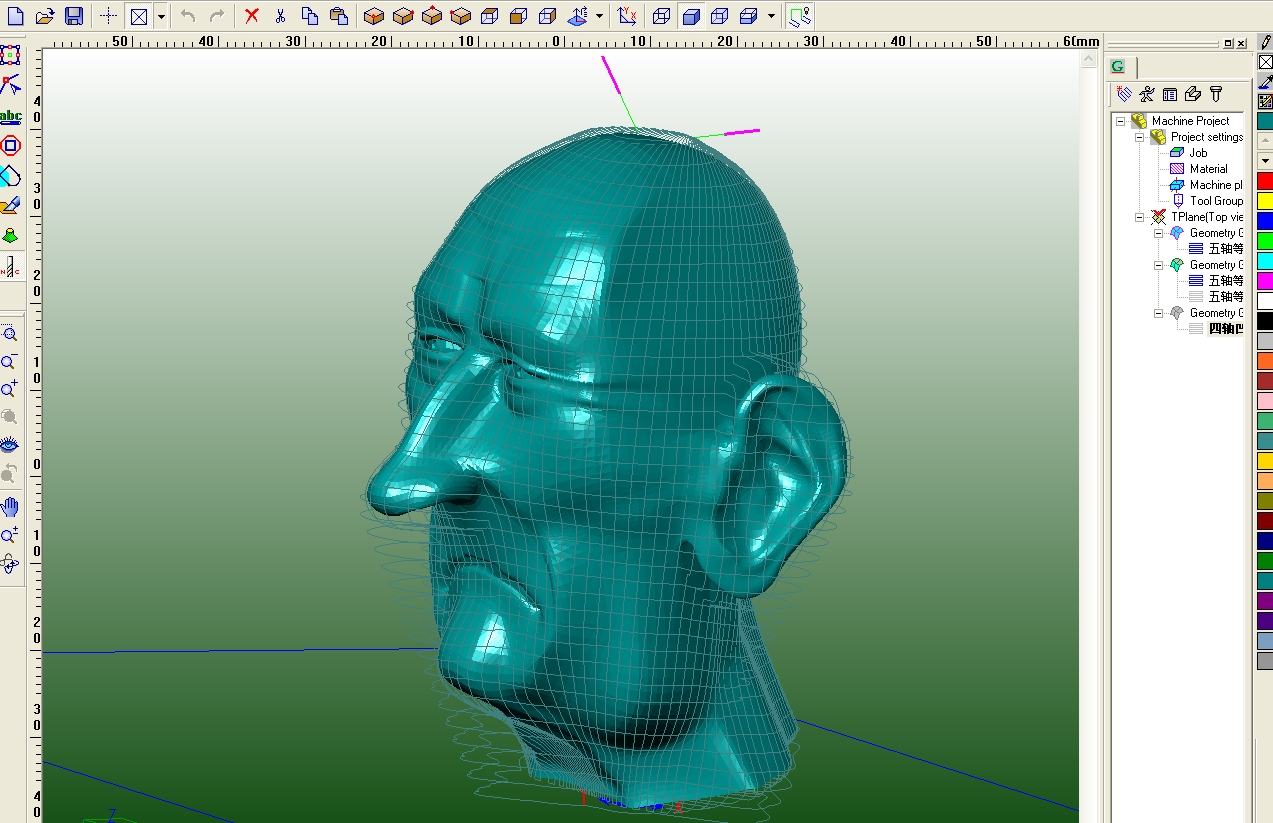Collapse the first Geometry Group node
This screenshot has width=1273, height=823.
[1159, 233]
